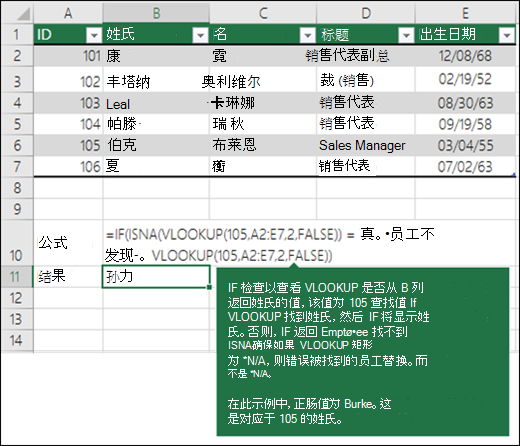Screen dimensions: 520x446
Task: Click birth date 07/02/63
Action: tap(465, 166)
